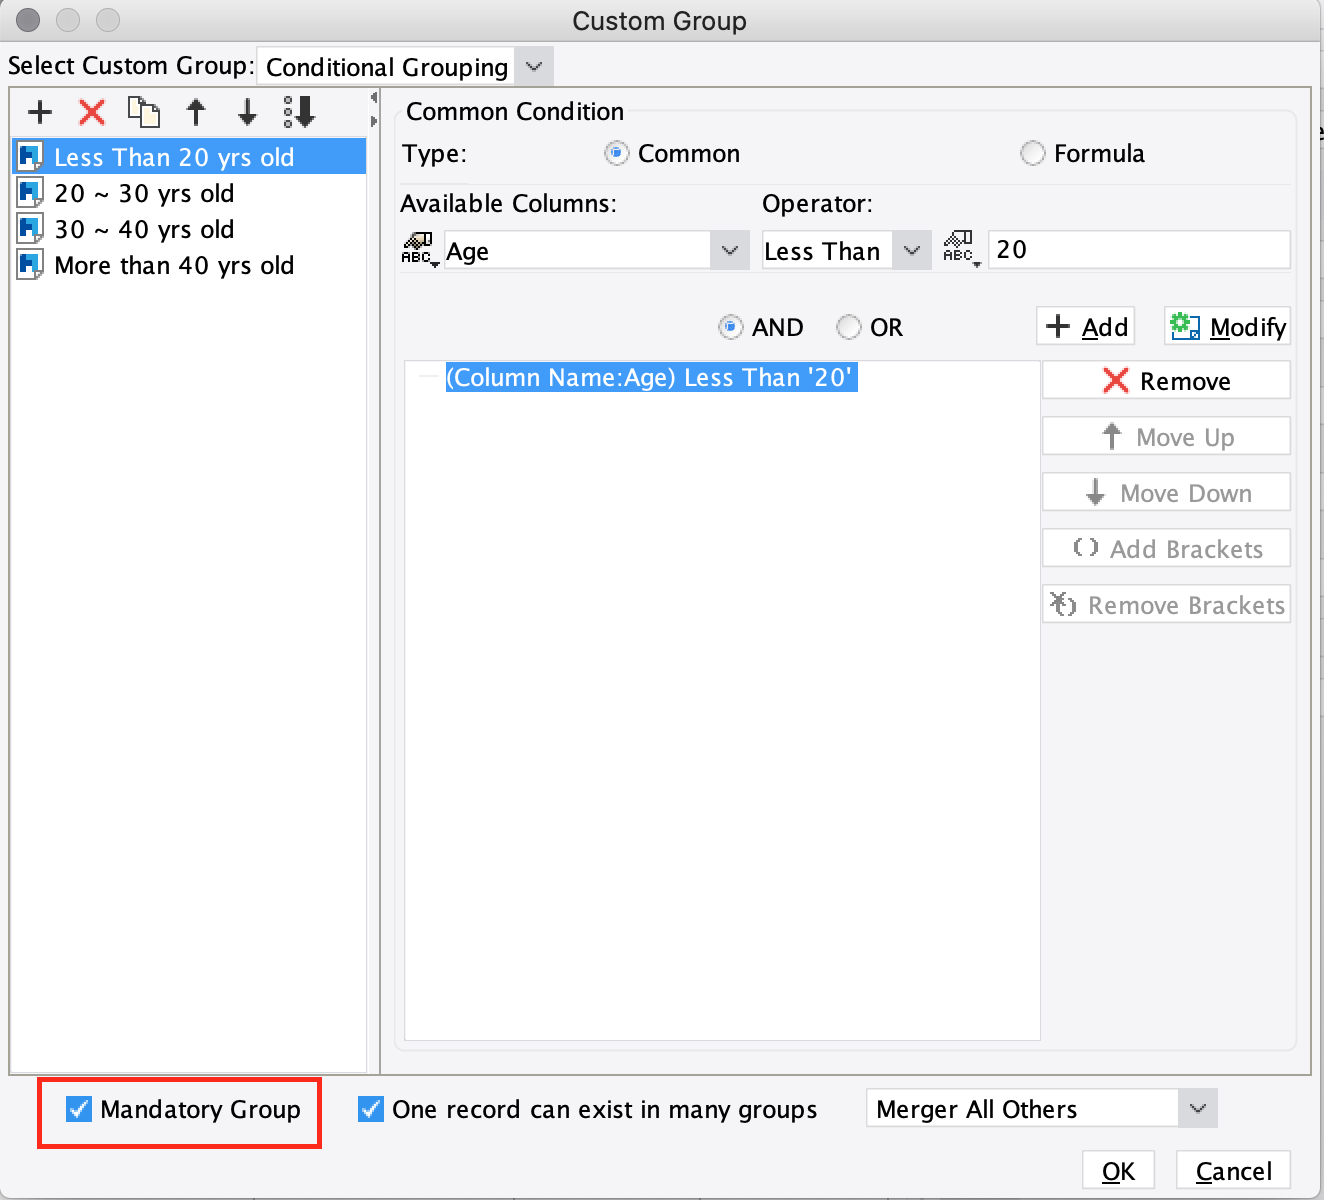Select the OR logical operator
The height and width of the screenshot is (1200, 1324).
(x=848, y=327)
